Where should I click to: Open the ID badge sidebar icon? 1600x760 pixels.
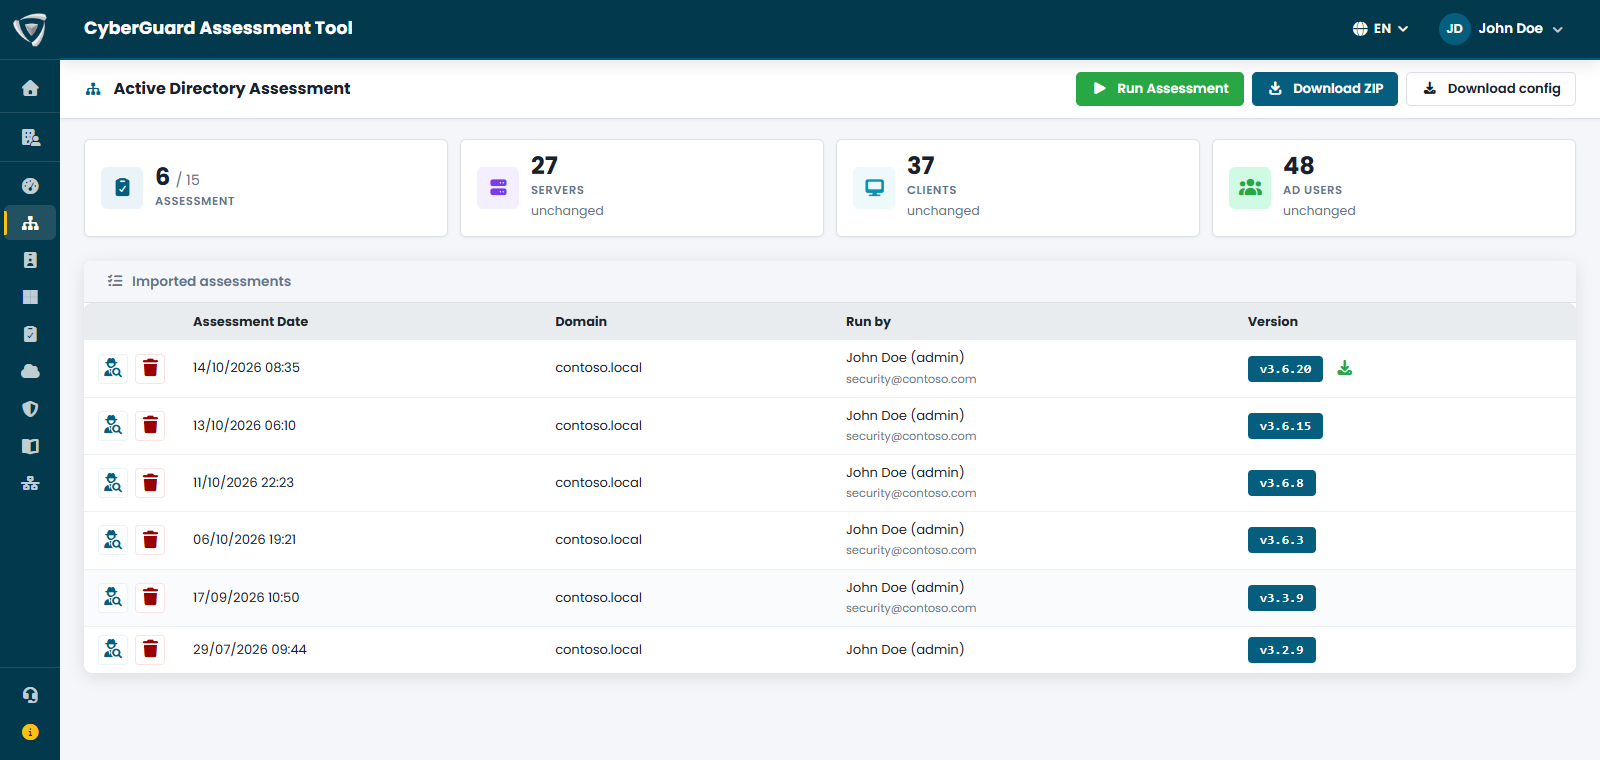[x=30, y=260]
